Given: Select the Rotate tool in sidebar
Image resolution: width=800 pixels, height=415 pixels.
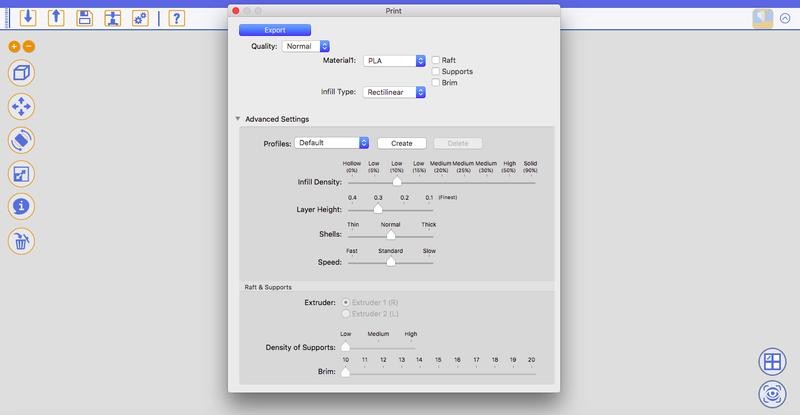Looking at the screenshot, I should pos(22,140).
